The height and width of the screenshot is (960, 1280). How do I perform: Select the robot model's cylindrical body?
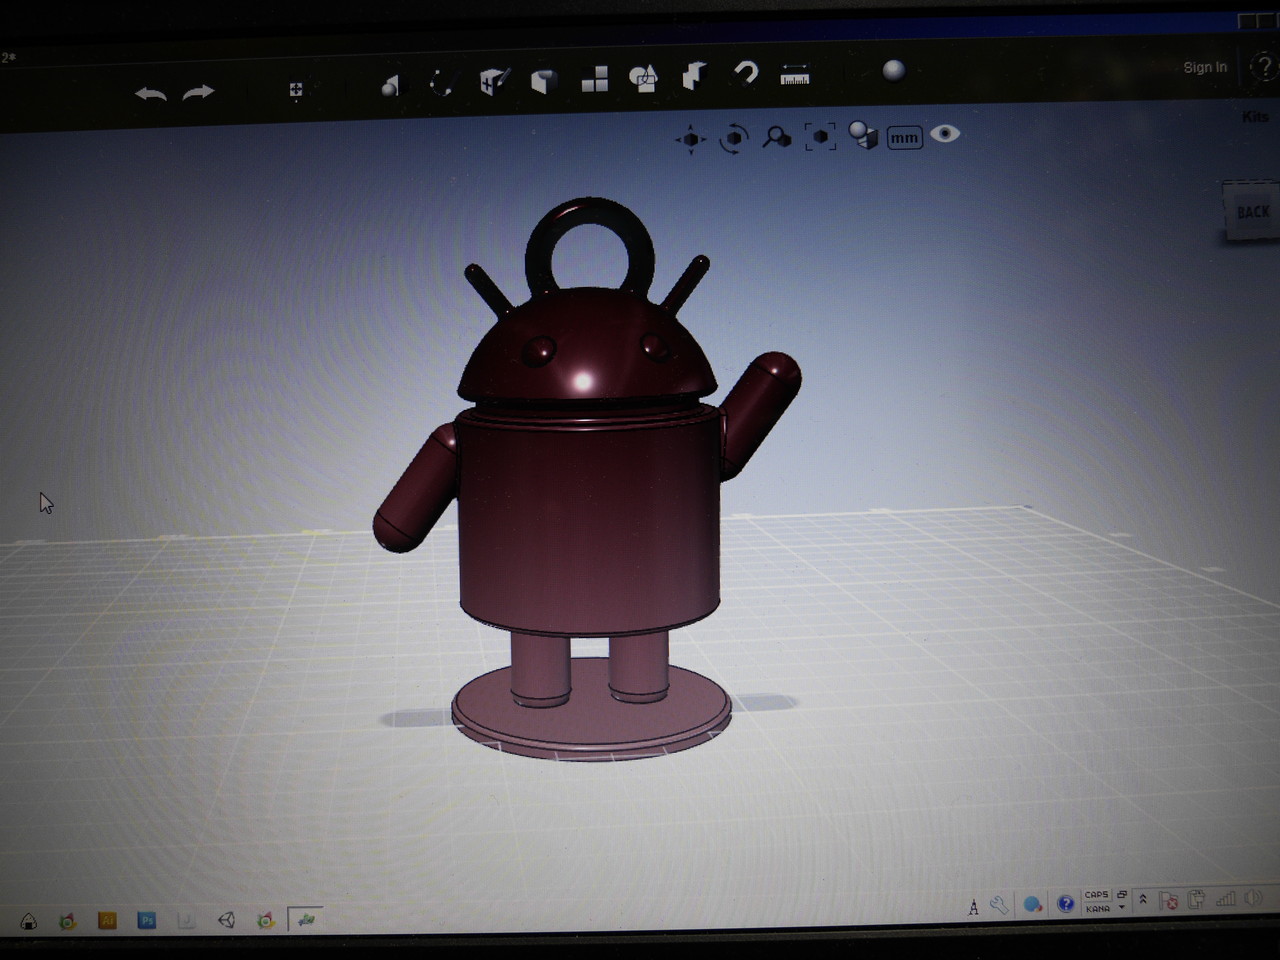590,520
